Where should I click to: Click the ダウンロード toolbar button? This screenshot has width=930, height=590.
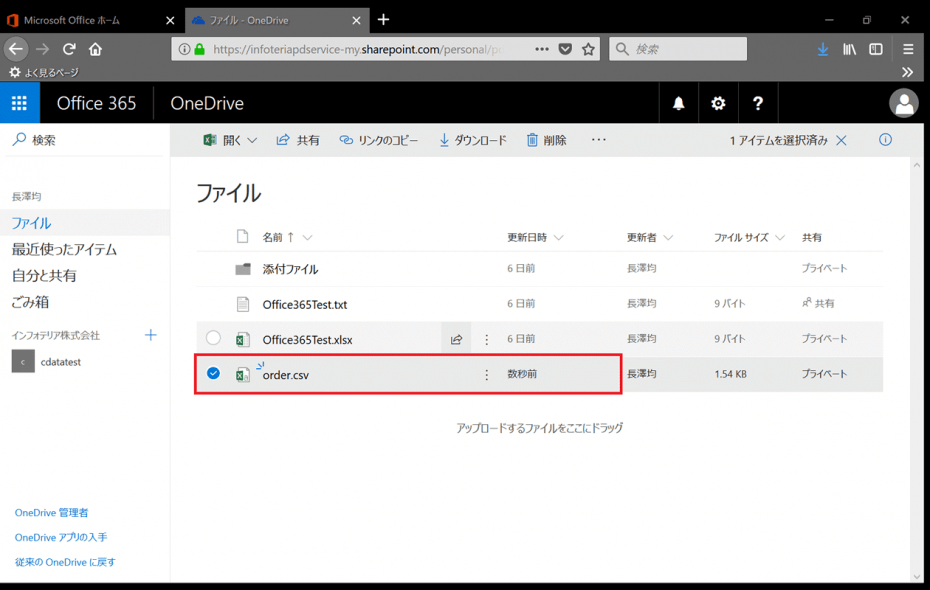(x=473, y=141)
